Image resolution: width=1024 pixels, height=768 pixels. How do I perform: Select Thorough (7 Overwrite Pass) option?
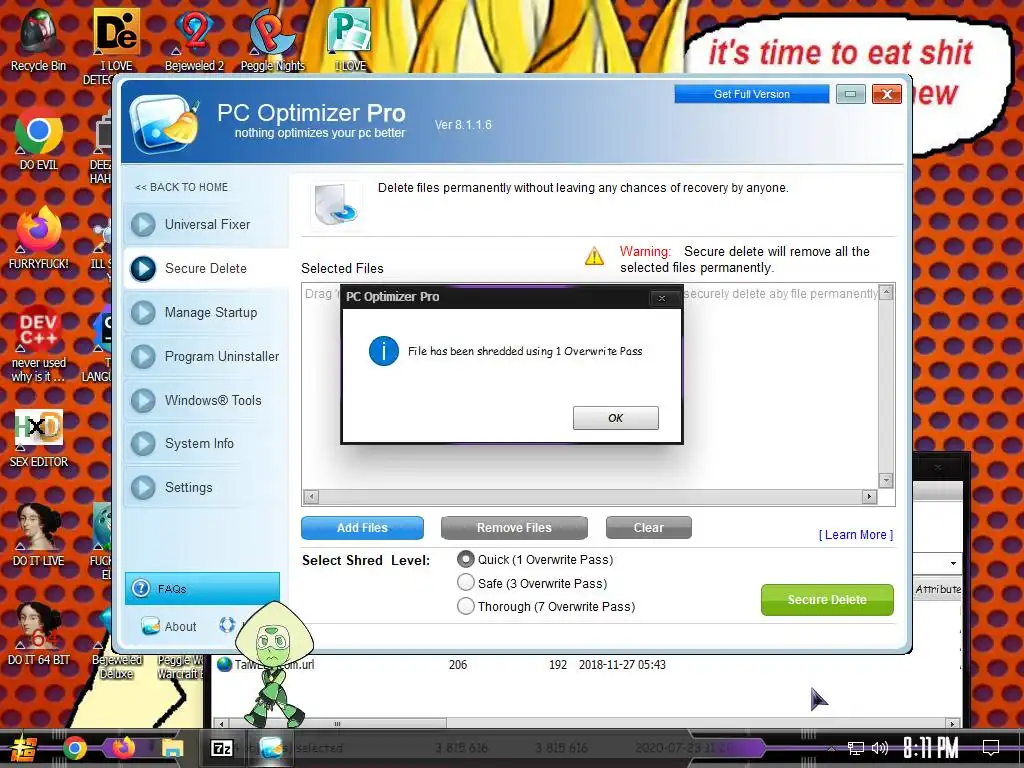466,606
